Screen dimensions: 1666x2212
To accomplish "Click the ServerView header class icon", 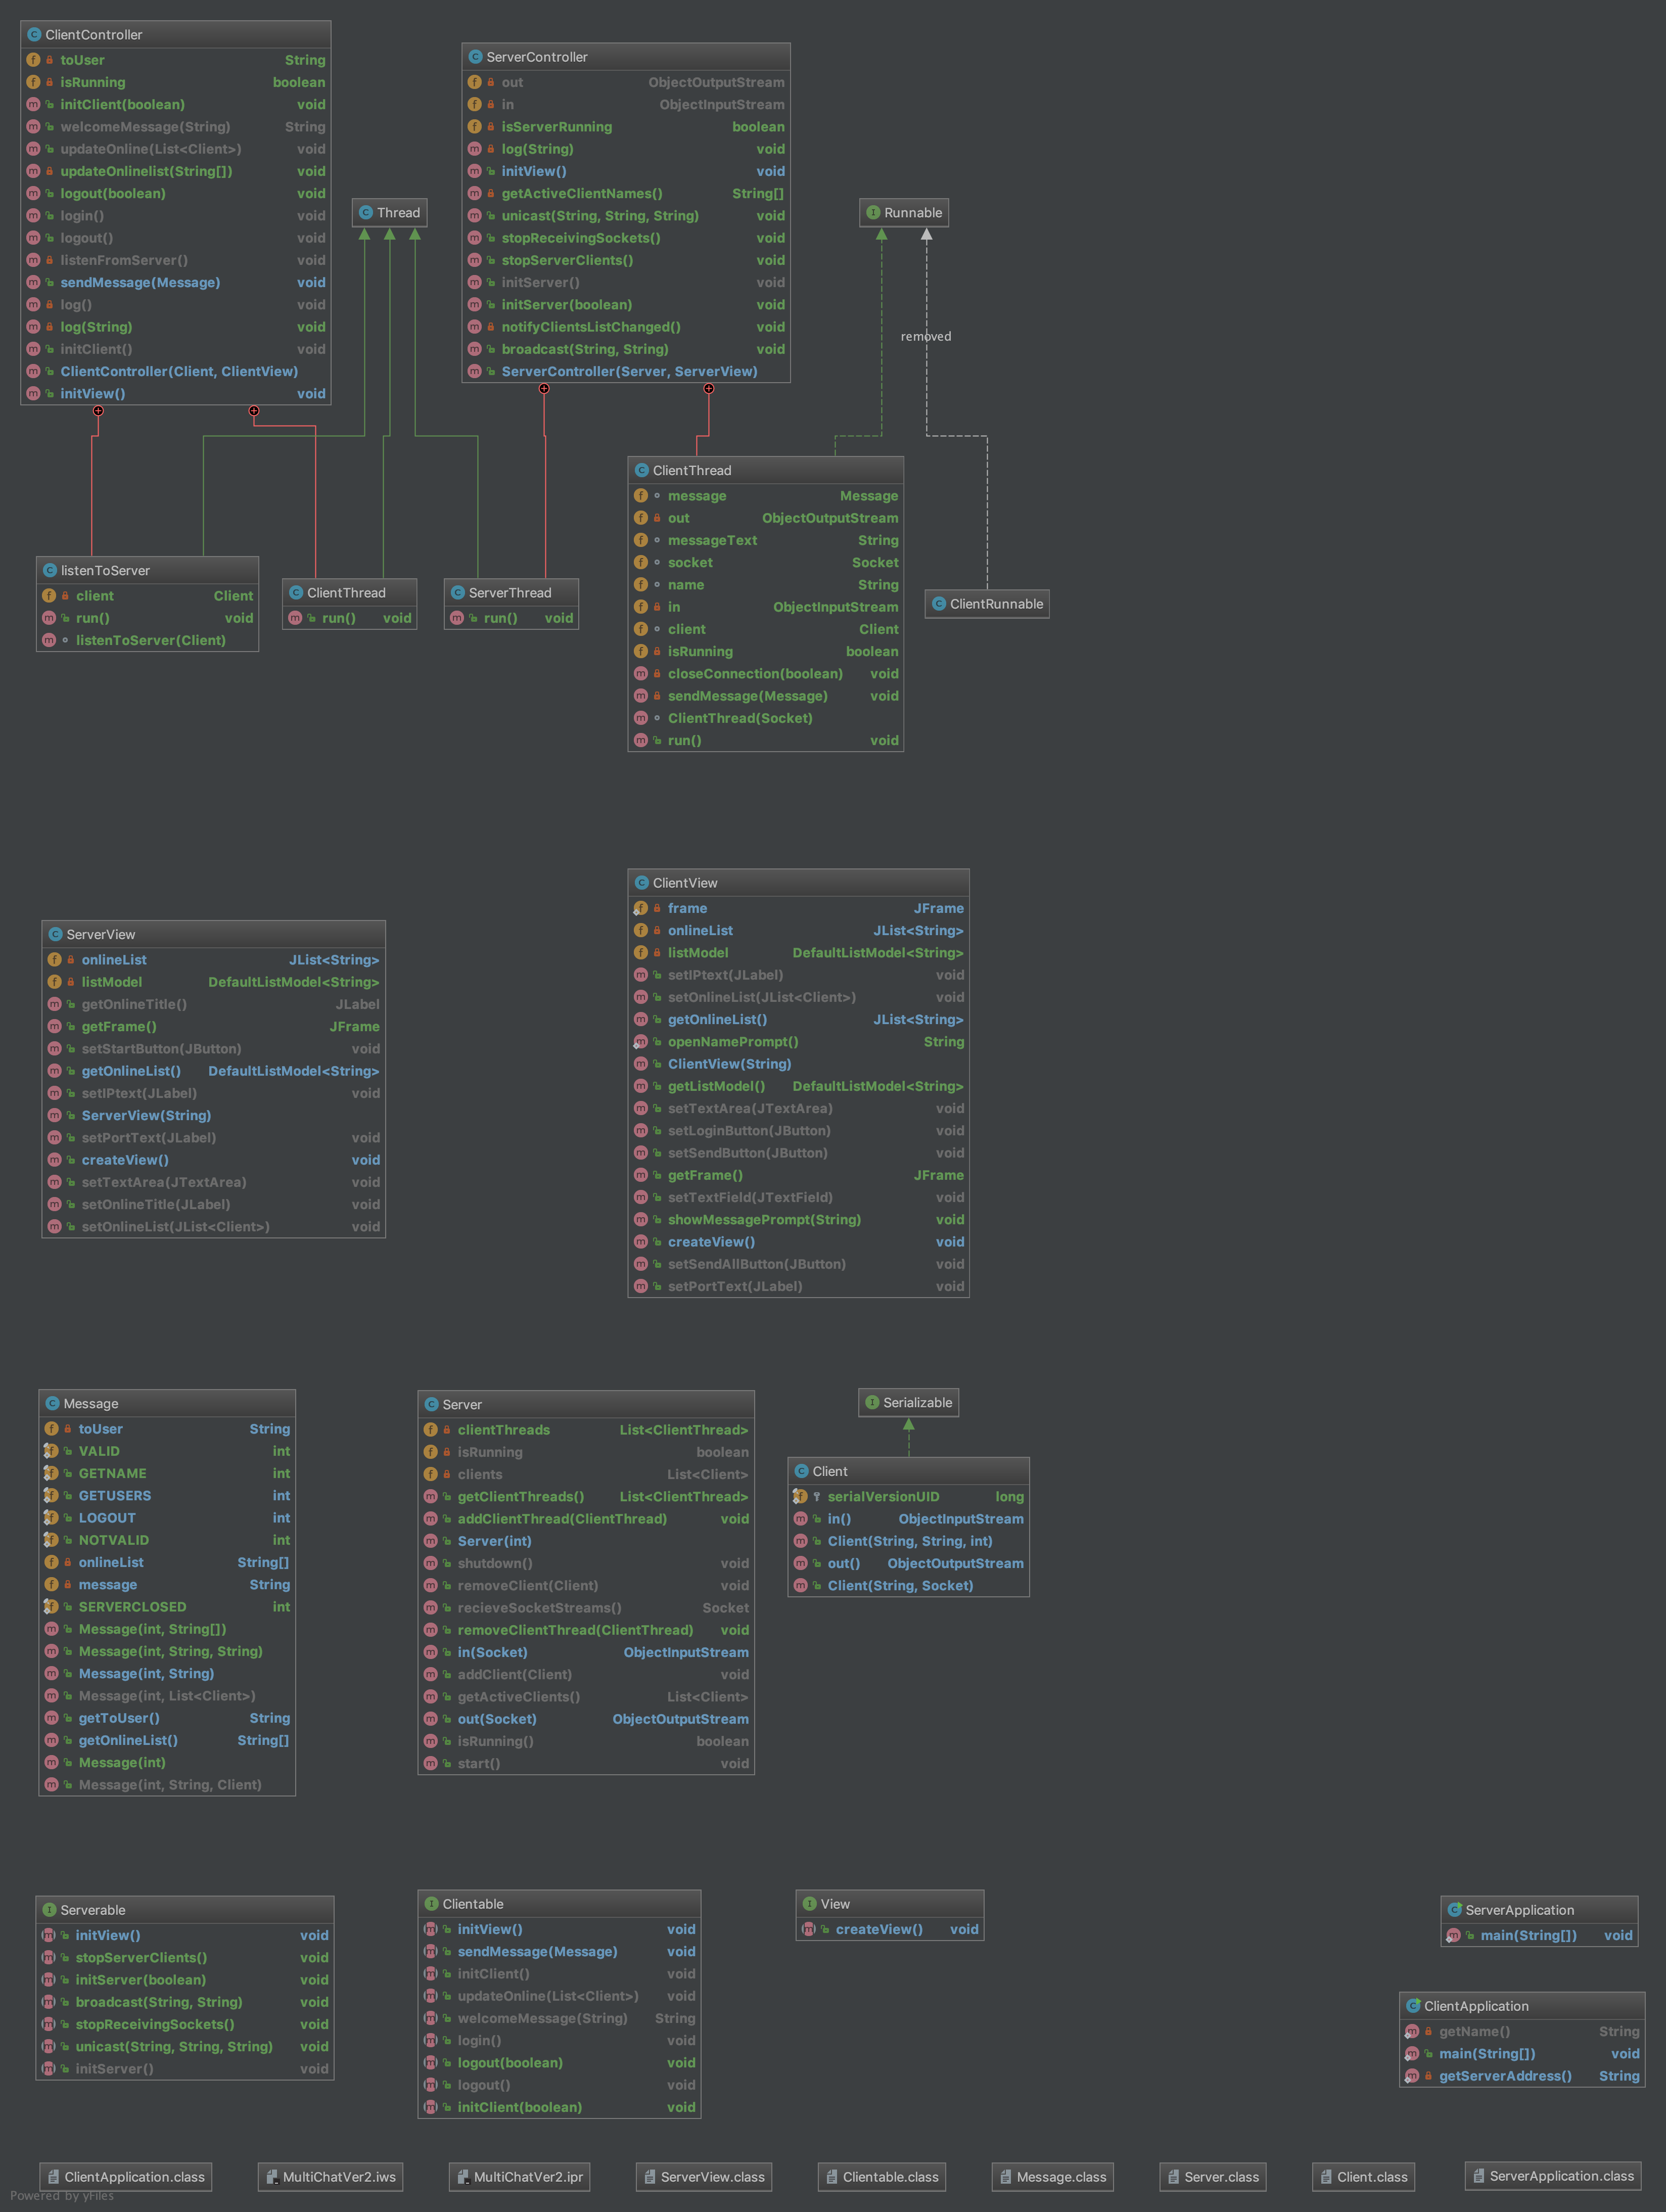I will (x=56, y=935).
